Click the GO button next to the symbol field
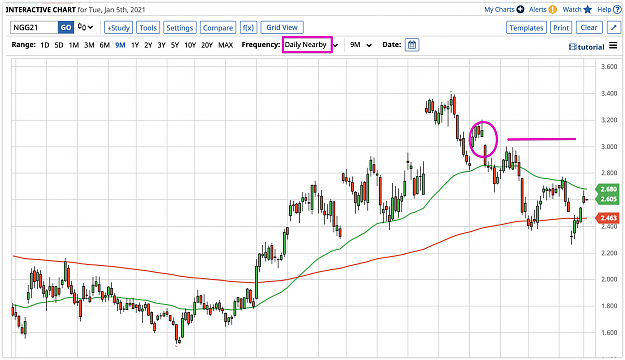 pyautogui.click(x=66, y=28)
